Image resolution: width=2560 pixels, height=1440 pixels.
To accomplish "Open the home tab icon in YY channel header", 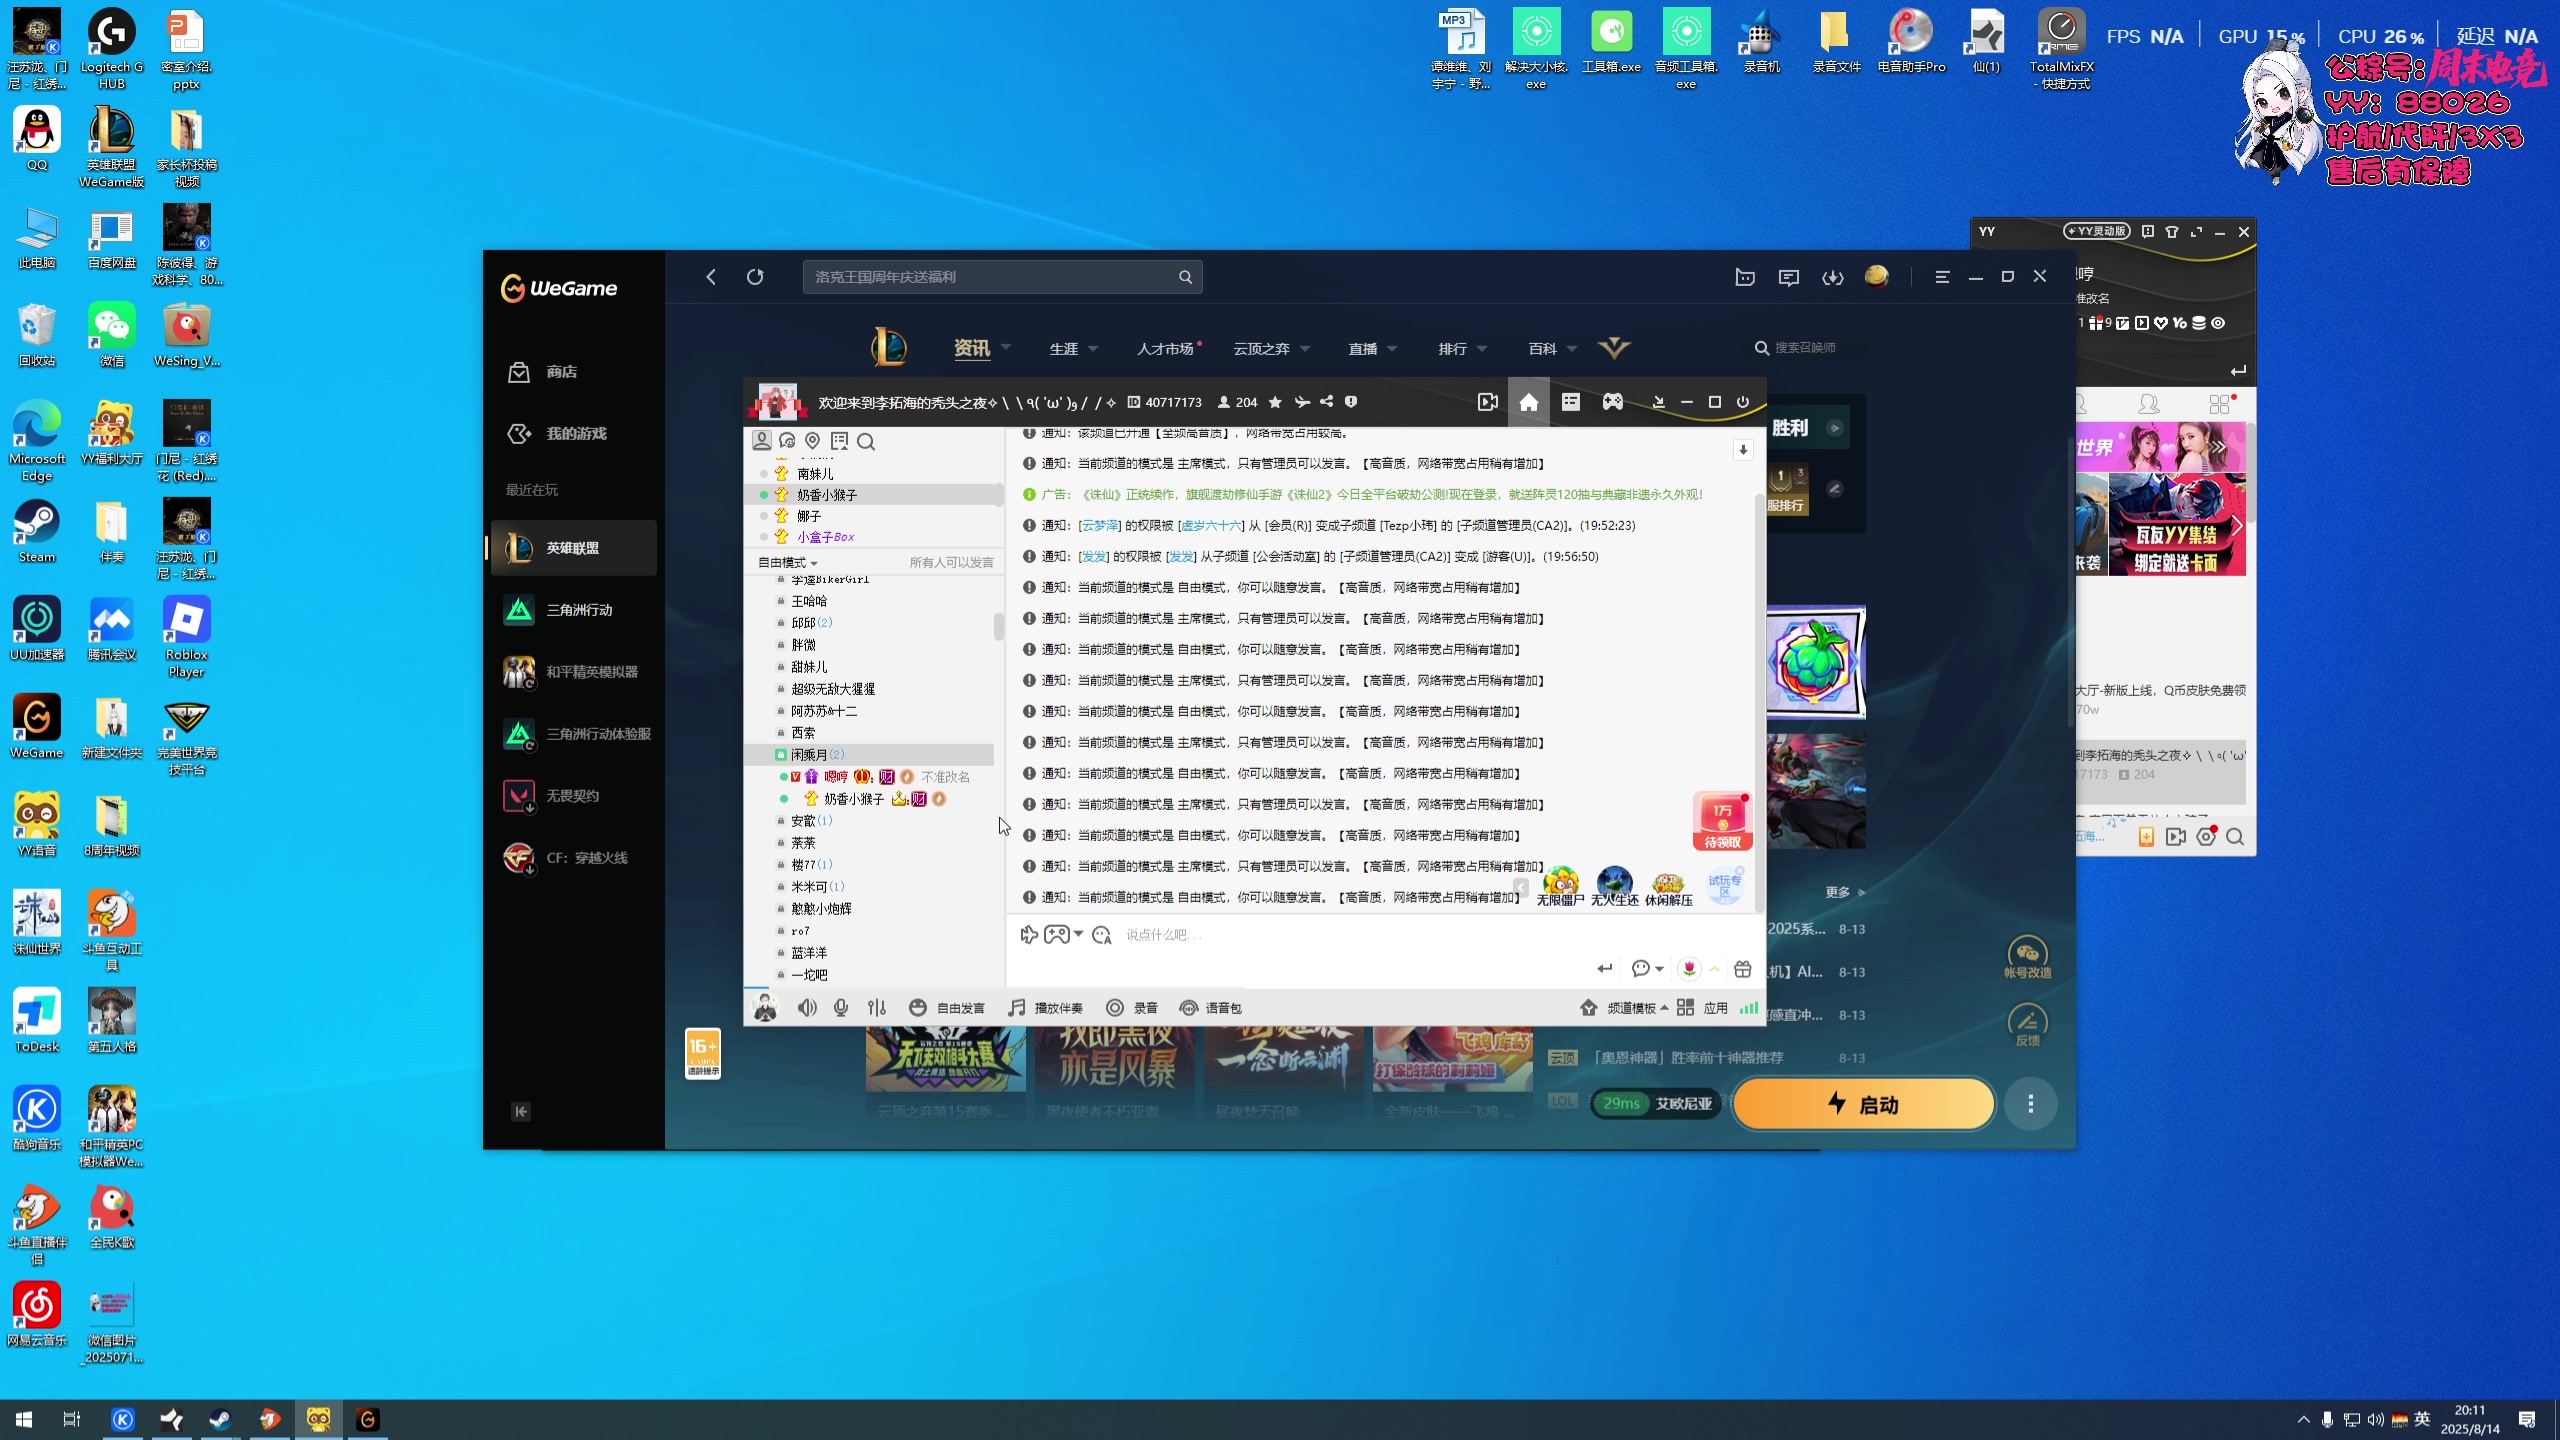I will coord(1529,402).
